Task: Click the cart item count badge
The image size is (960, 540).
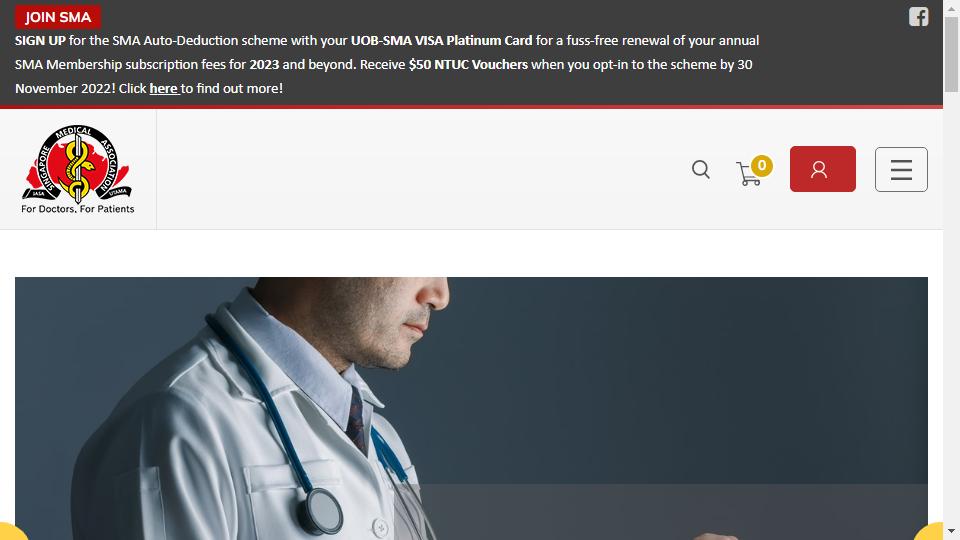Action: (762, 165)
